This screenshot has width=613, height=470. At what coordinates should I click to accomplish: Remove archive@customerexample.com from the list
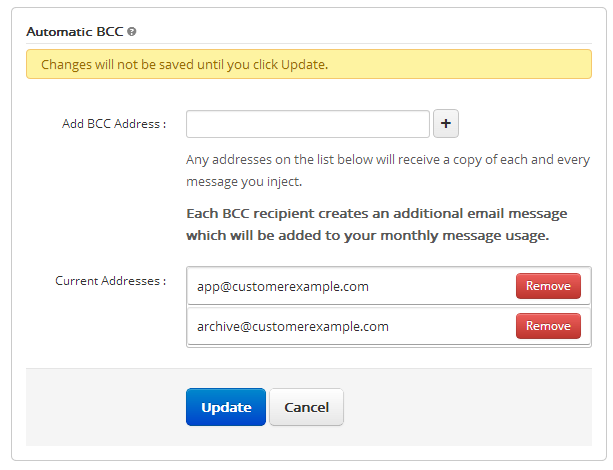click(x=548, y=326)
